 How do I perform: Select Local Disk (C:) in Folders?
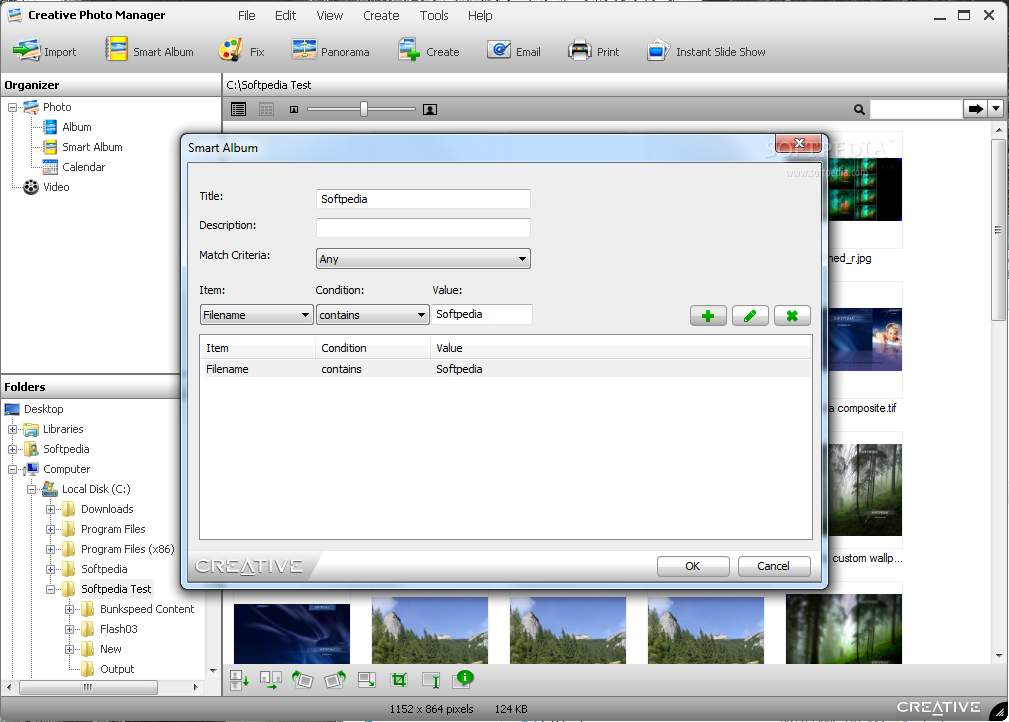pyautogui.click(x=96, y=489)
